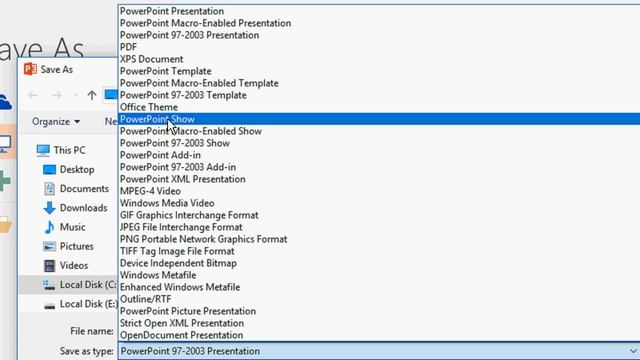Collapse the Save as type combo box
Viewport: 640px width, 360px height.
[633, 351]
